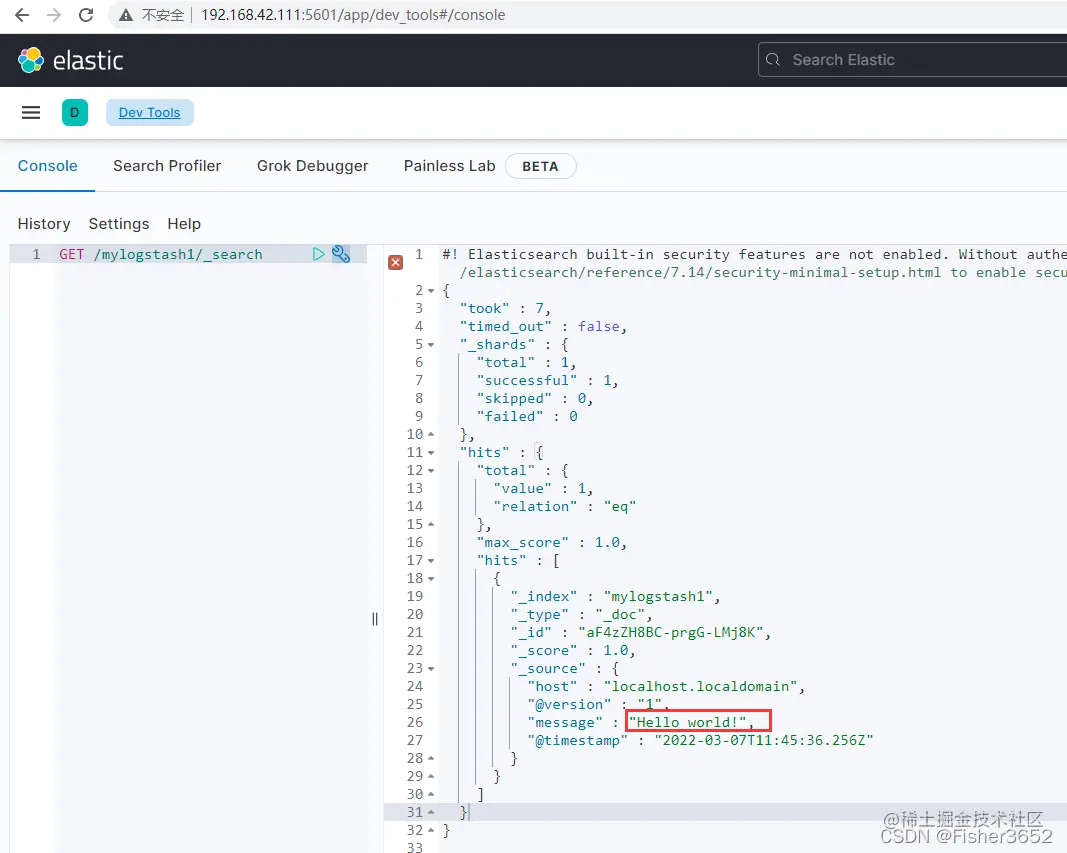Click the wrench request options icon
1067x853 pixels.
pyautogui.click(x=341, y=254)
